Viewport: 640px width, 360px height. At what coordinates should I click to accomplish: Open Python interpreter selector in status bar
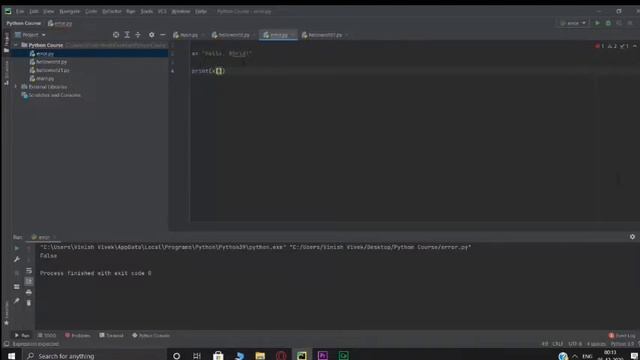tap(622, 344)
